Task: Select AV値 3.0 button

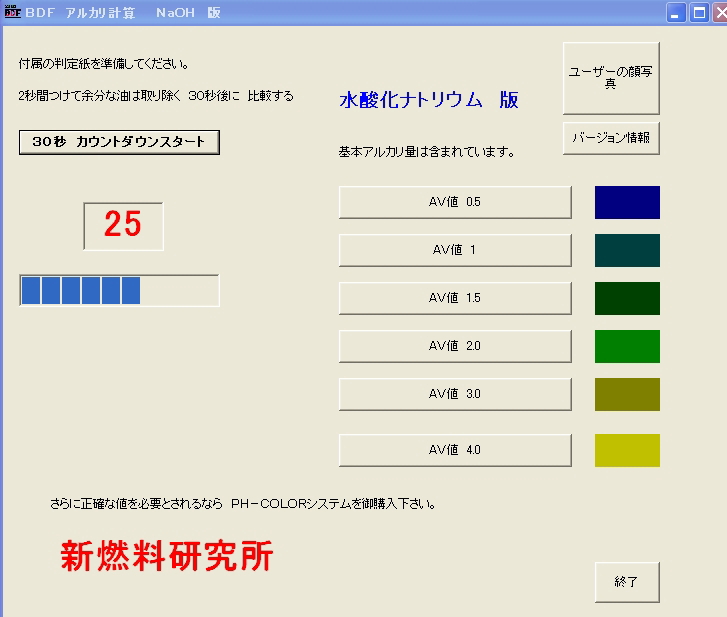Action: click(x=455, y=394)
